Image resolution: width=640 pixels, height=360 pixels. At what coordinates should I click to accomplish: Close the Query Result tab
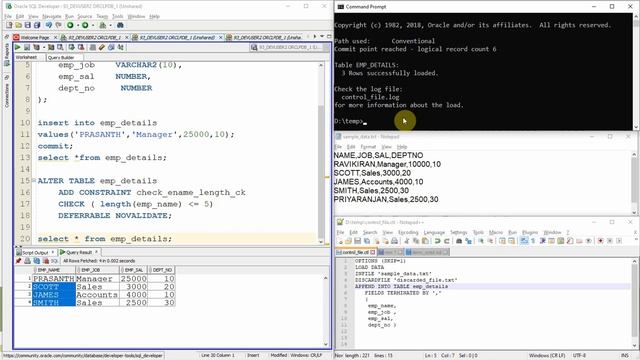pyautogui.click(x=97, y=252)
